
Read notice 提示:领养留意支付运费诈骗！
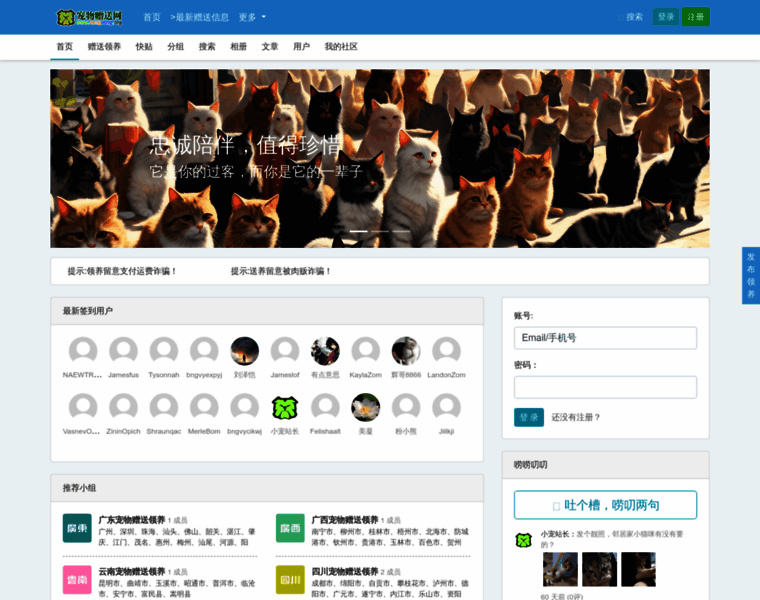(x=122, y=271)
